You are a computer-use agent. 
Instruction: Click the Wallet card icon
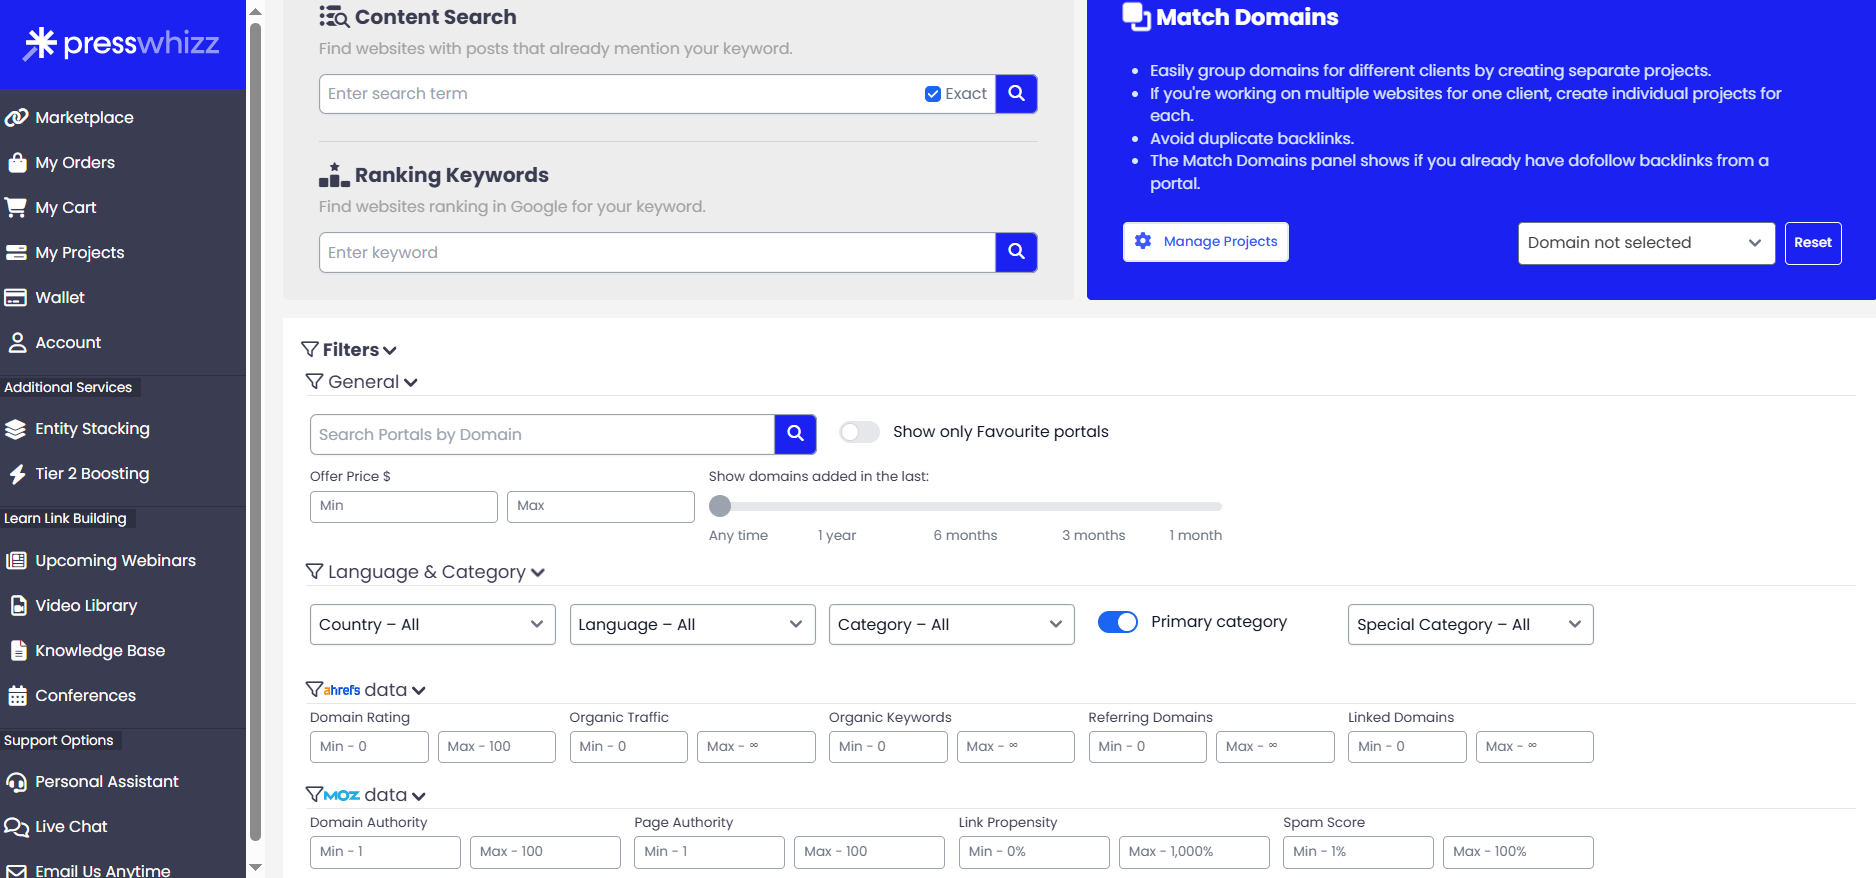[x=16, y=297]
